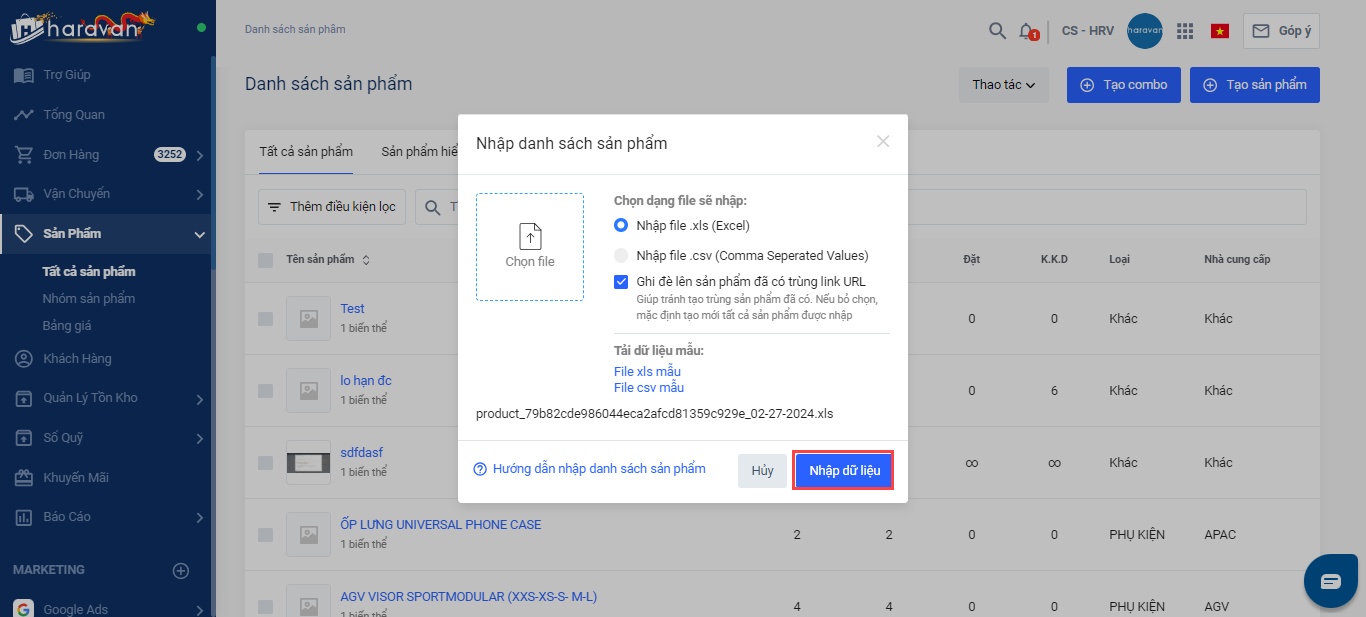Open the notifications bell icon
1366x617 pixels.
click(x=1026, y=31)
